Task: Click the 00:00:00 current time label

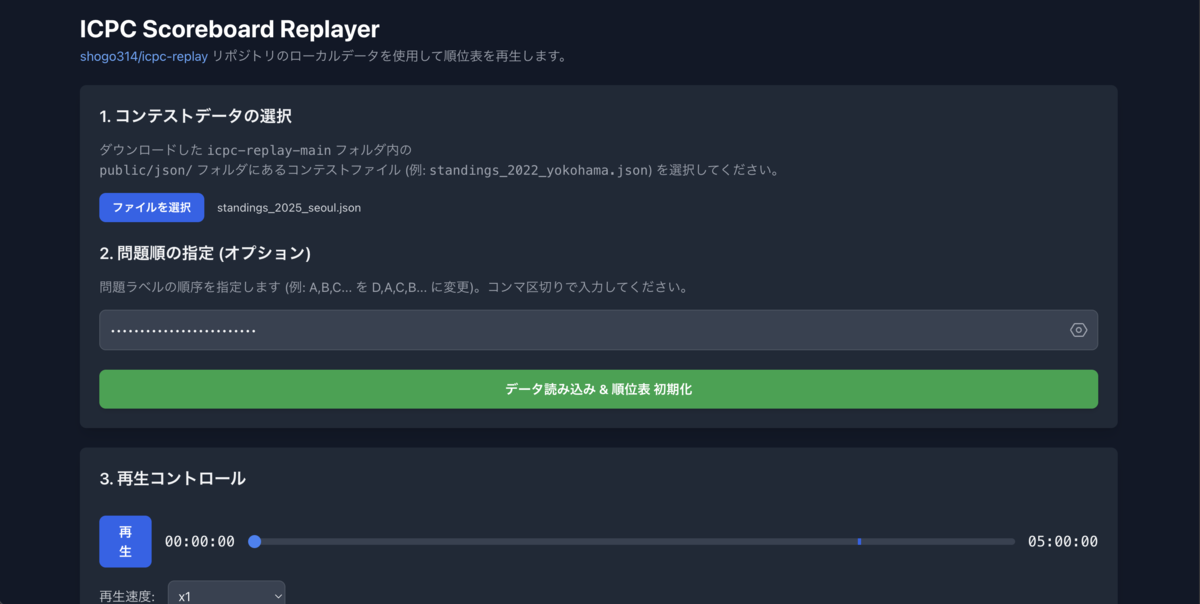Action: (x=200, y=541)
